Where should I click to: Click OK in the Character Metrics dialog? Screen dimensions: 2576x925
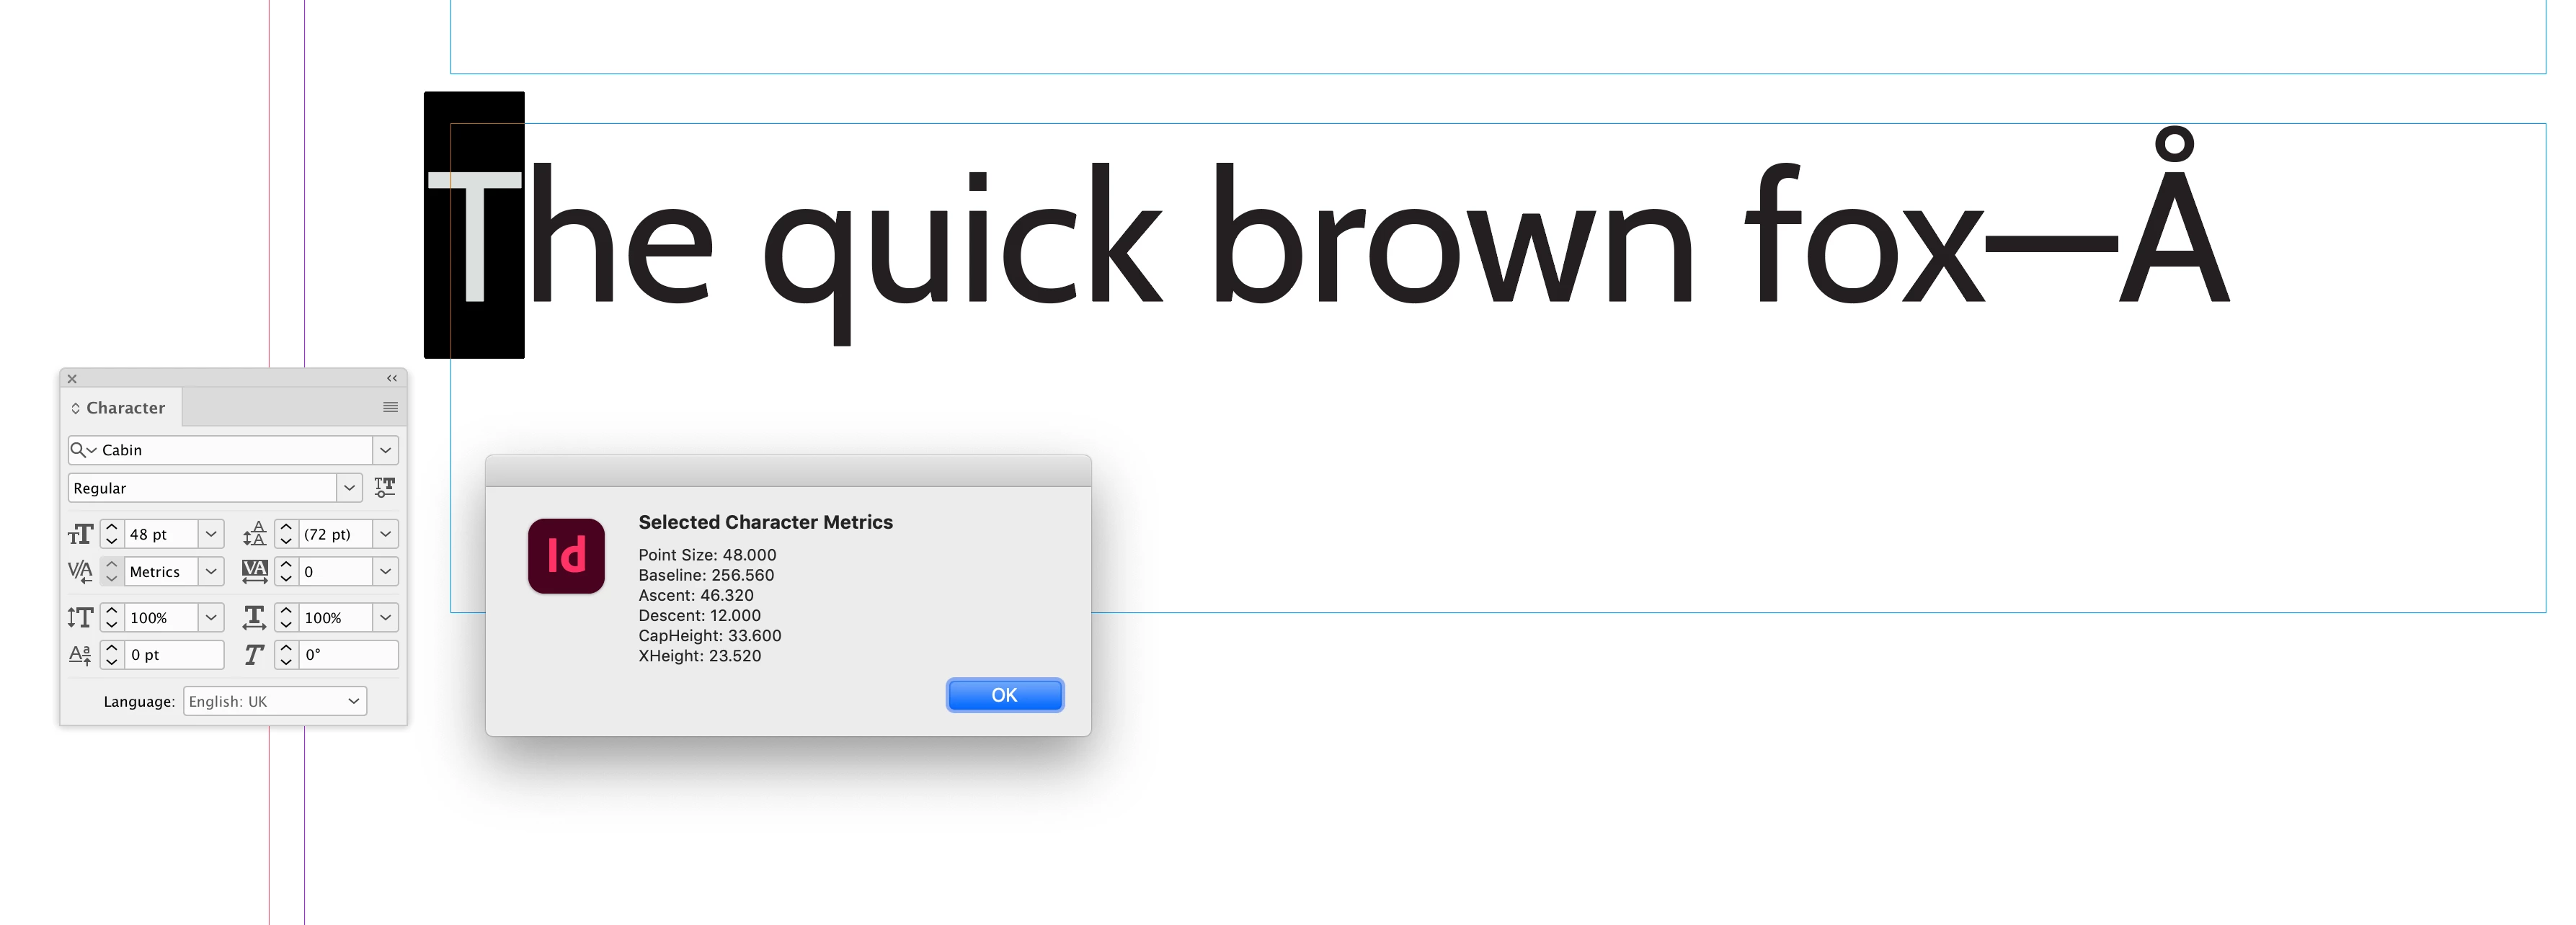(x=1004, y=695)
